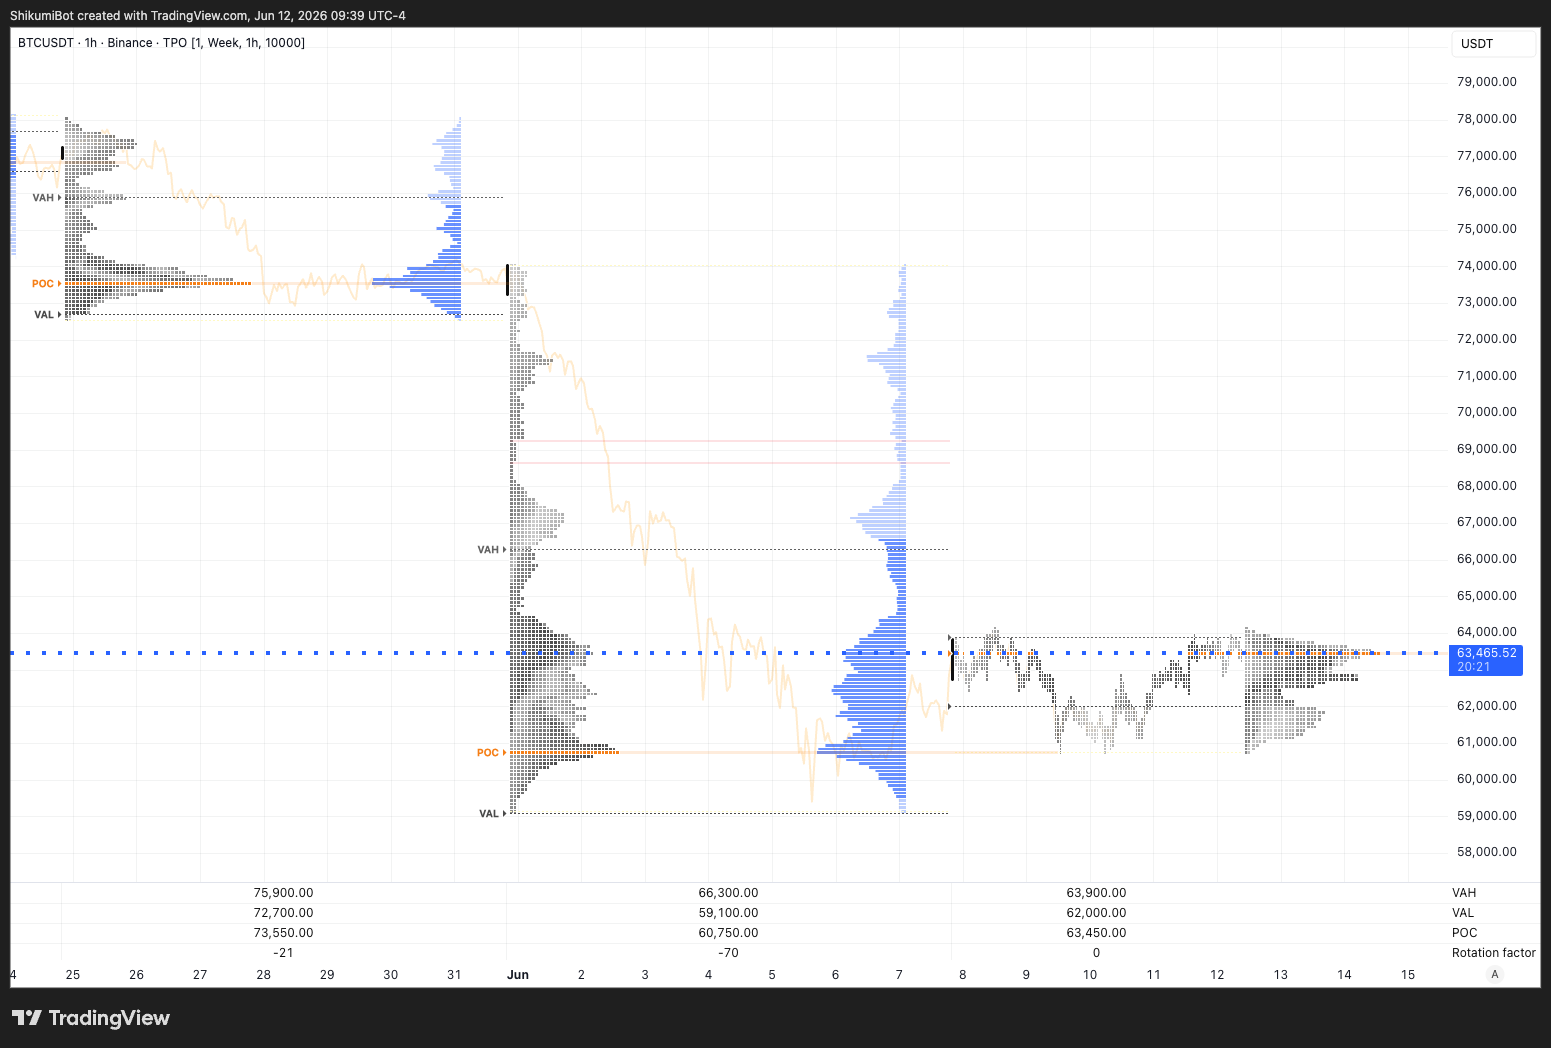1551x1048 pixels.
Task: Click the 70,000.00 price scale label
Action: (1486, 412)
